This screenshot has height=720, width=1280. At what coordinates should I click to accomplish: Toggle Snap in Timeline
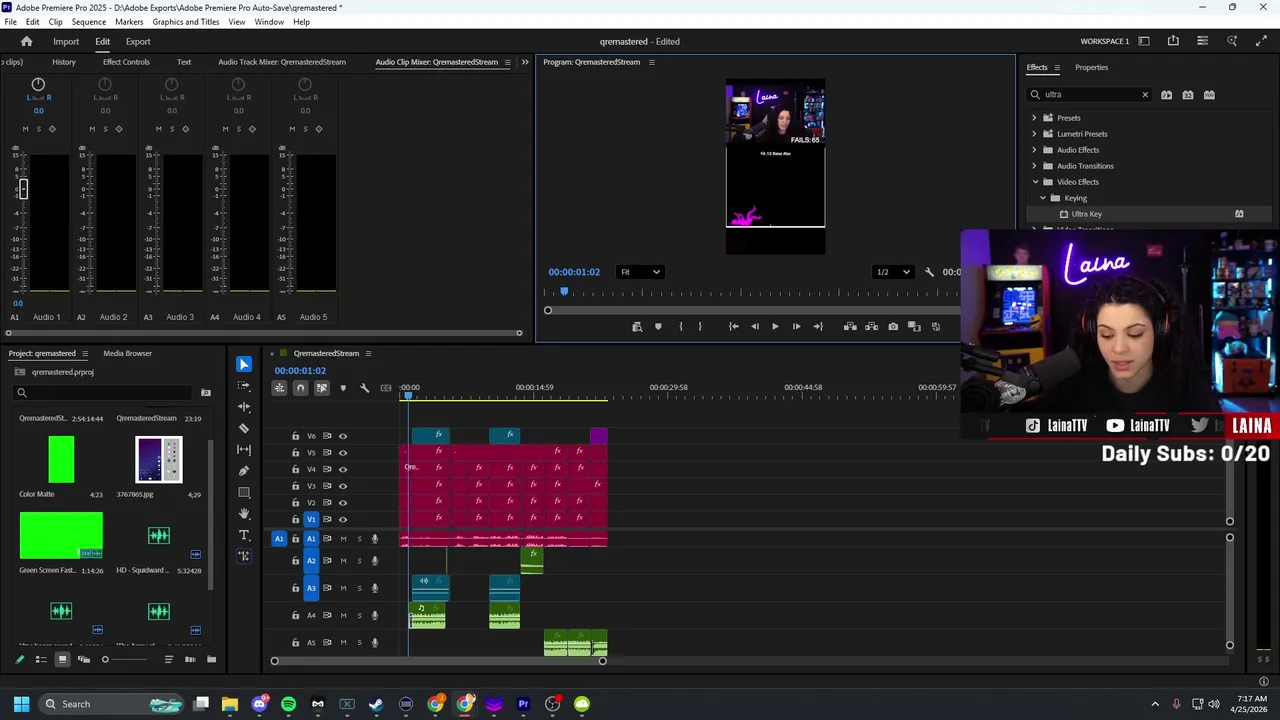click(x=300, y=388)
